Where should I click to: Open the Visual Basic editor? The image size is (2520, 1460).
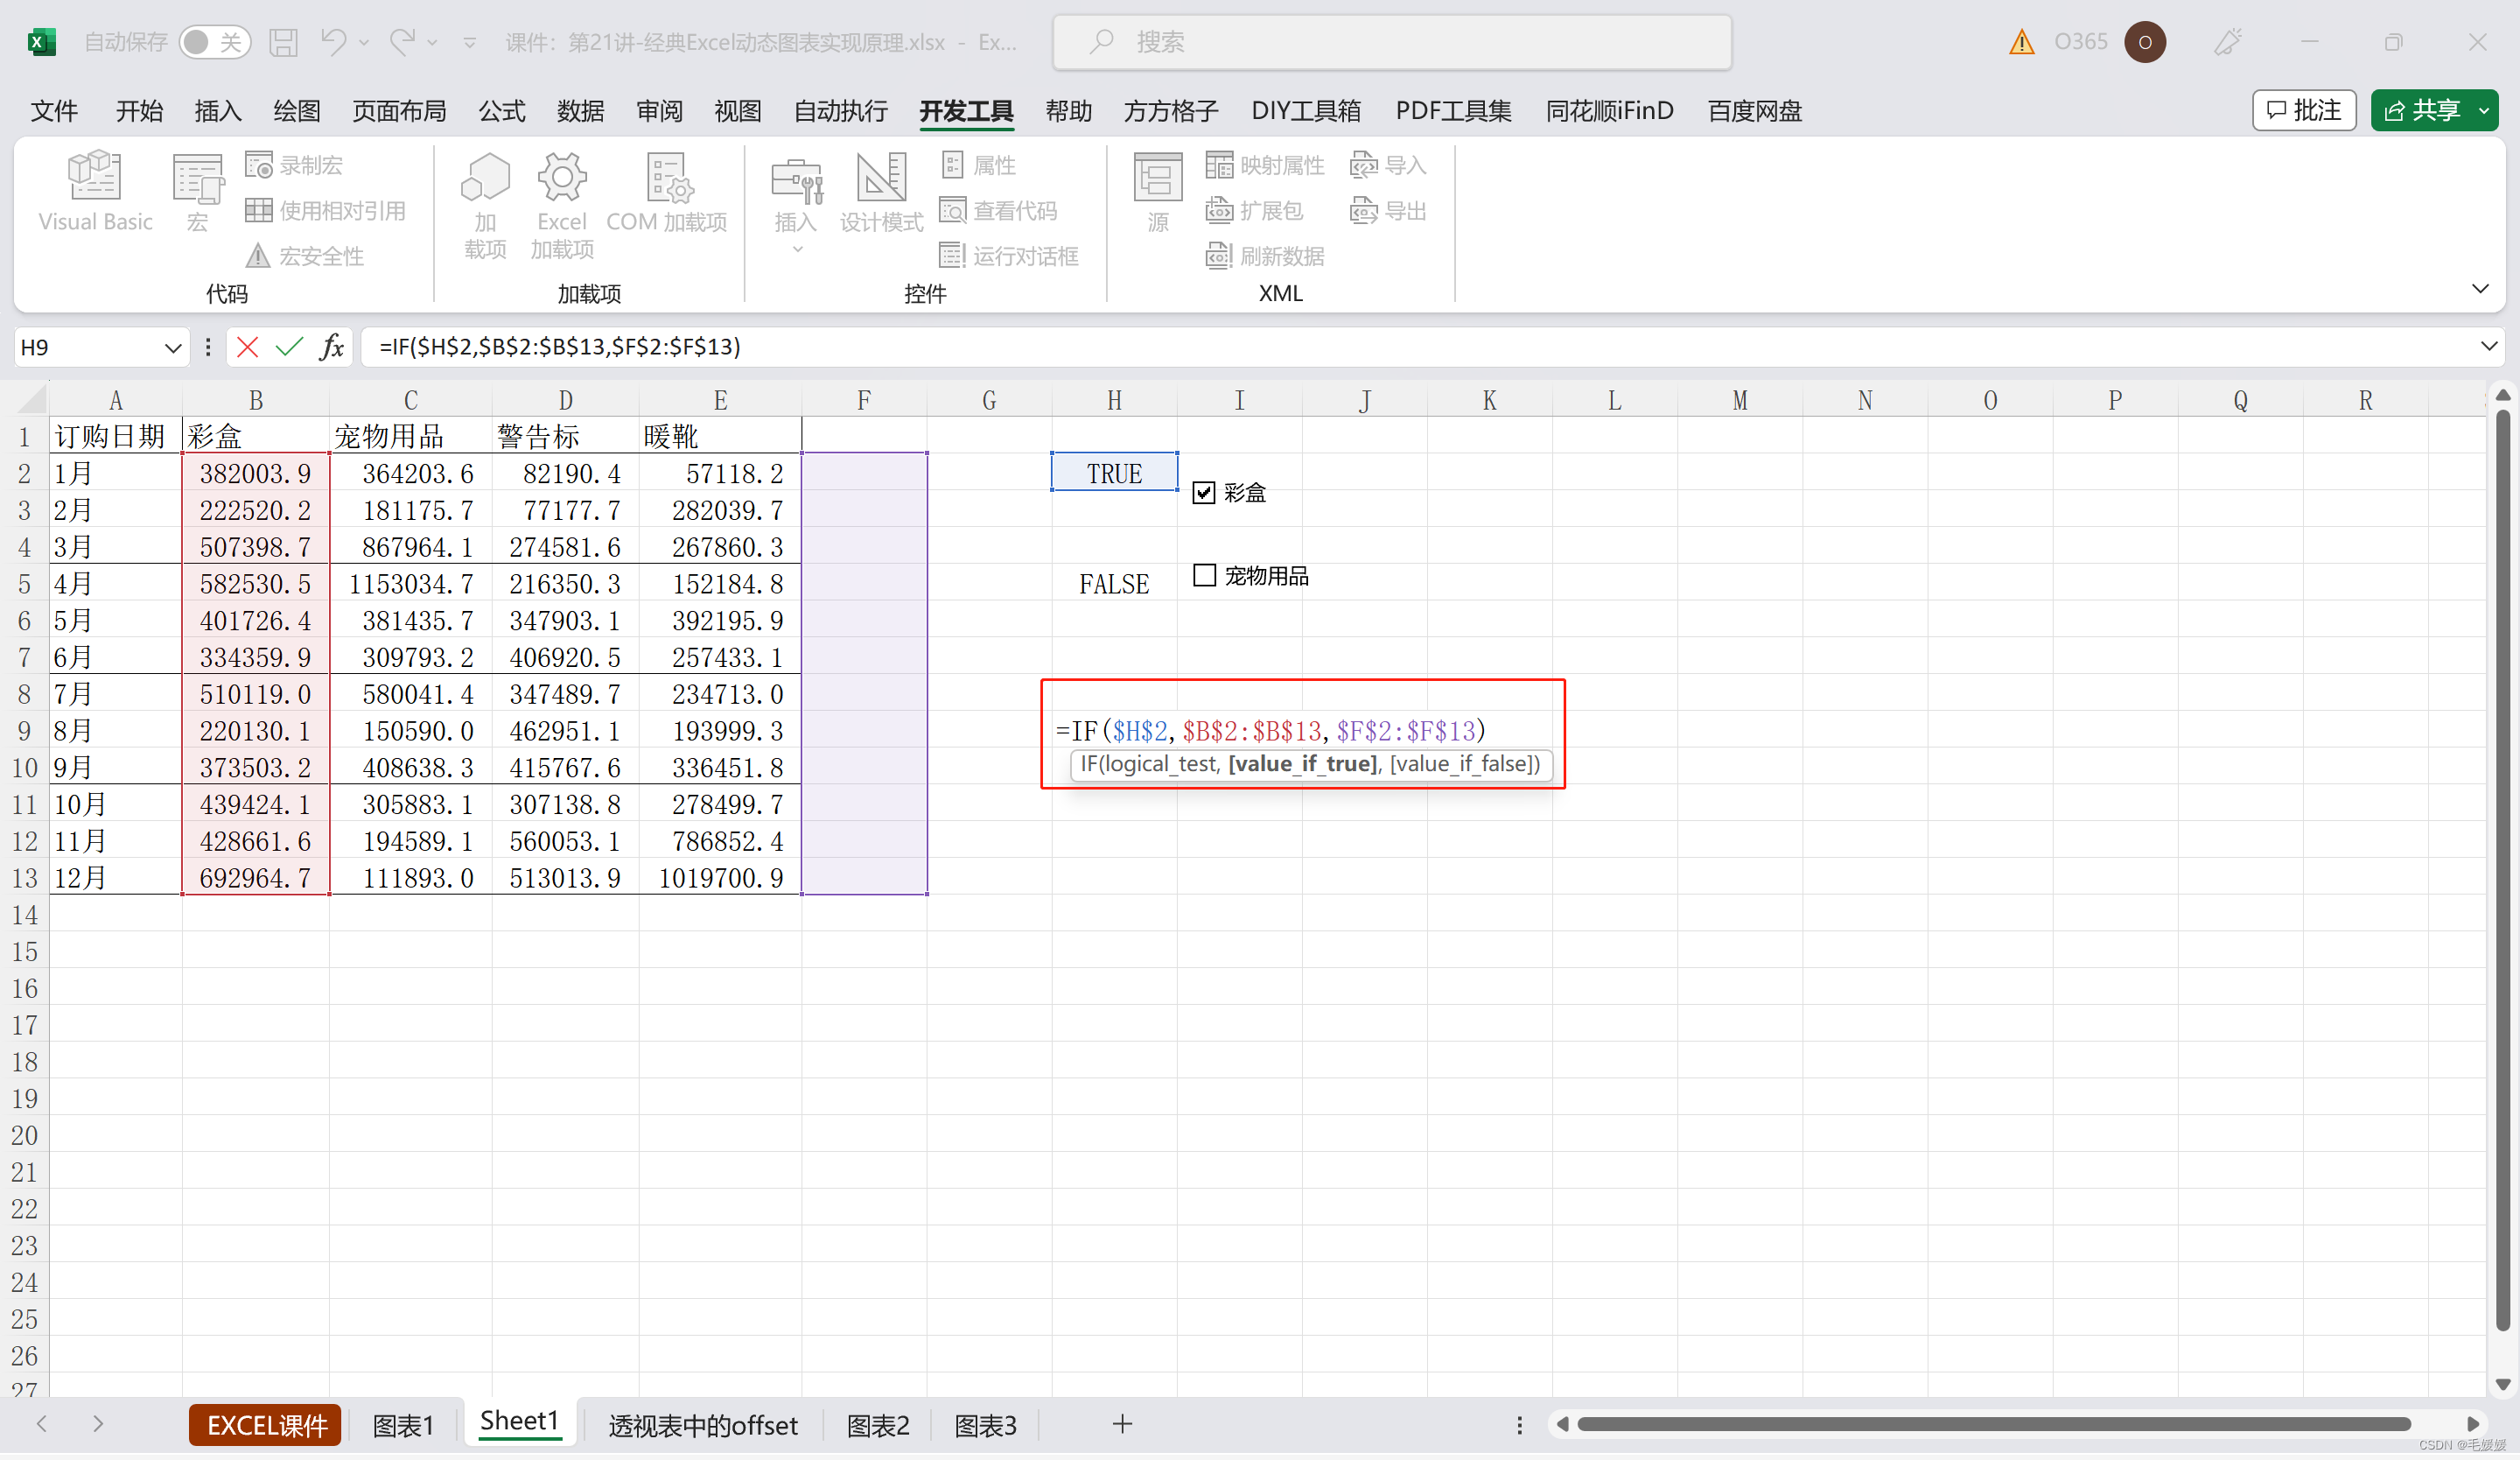click(95, 193)
